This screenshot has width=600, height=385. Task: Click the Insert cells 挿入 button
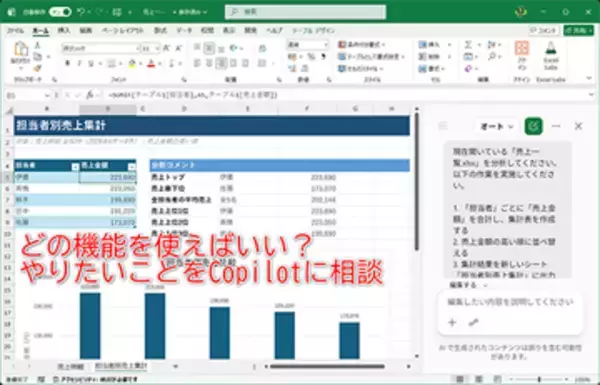click(x=435, y=45)
